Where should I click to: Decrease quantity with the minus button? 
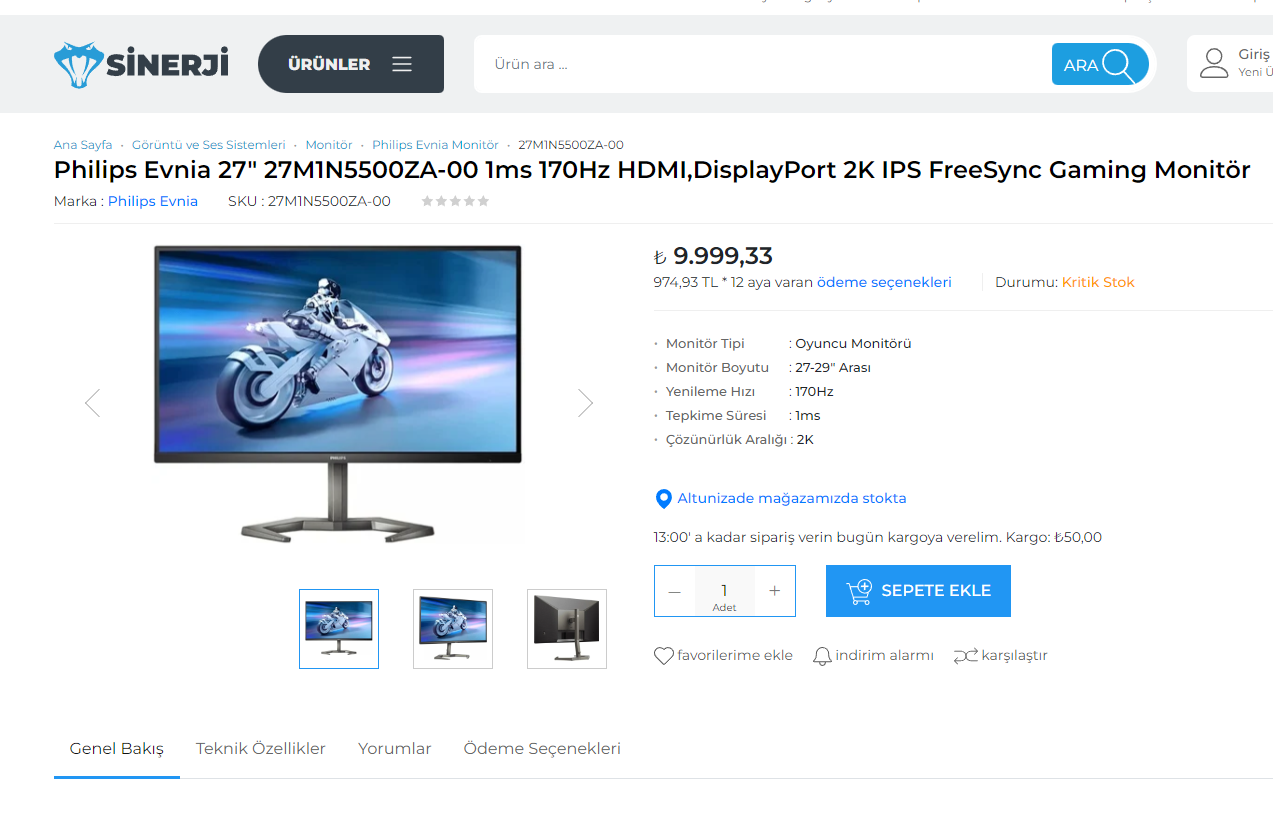click(675, 591)
